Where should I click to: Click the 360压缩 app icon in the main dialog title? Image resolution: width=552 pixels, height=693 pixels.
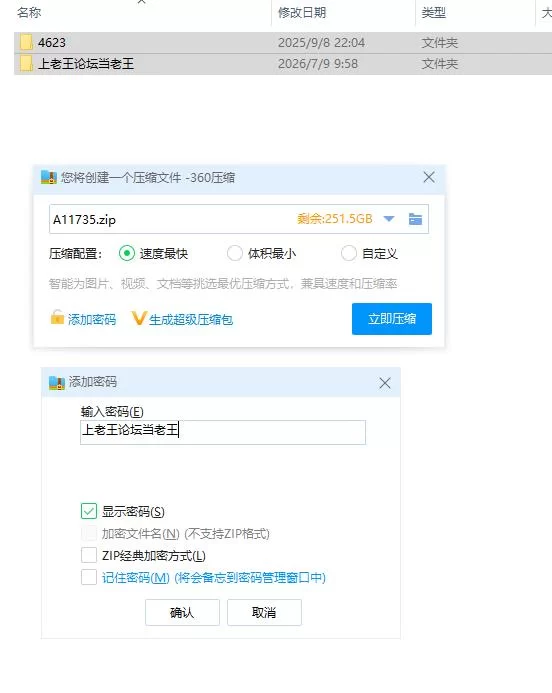(x=49, y=177)
